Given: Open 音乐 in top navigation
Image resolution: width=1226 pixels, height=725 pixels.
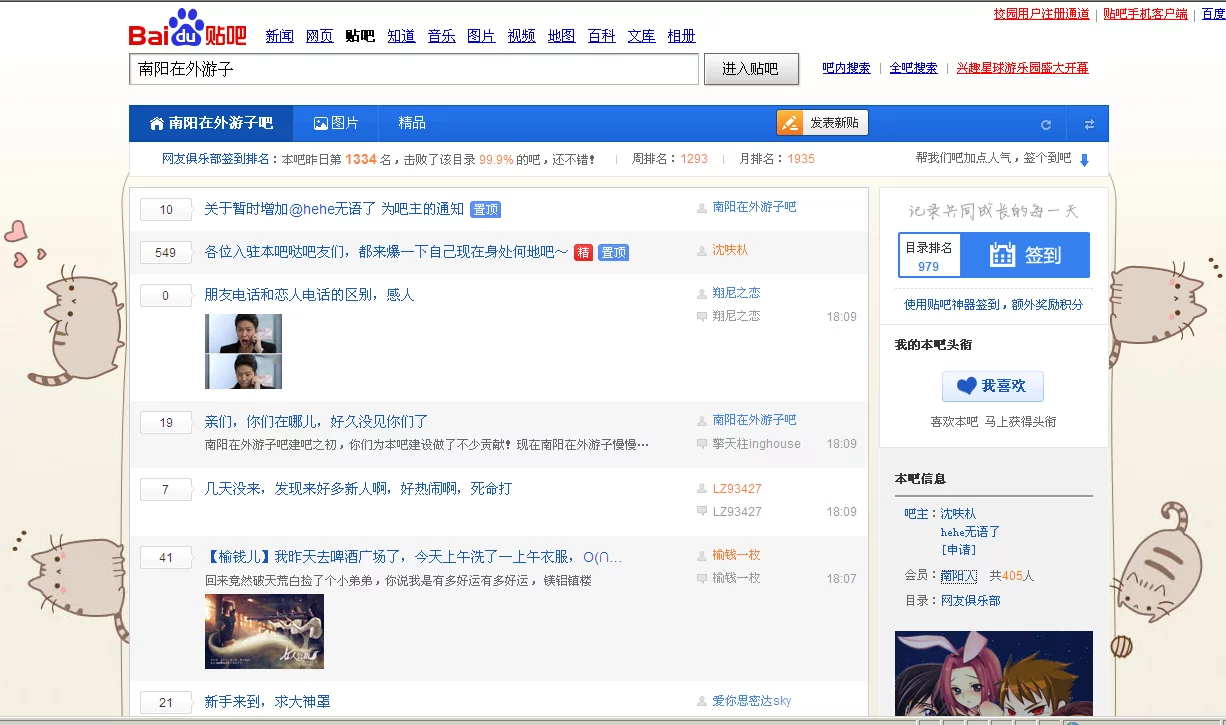Looking at the screenshot, I should pyautogui.click(x=442, y=36).
